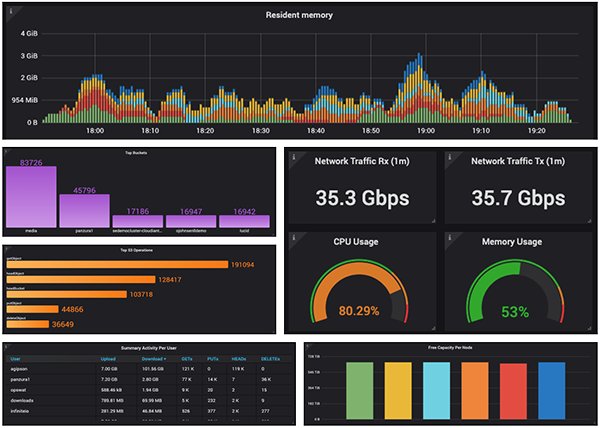The image size is (600, 428).
Task: Open the Network Traffic Tx (1m) title menu
Action: (x=518, y=161)
